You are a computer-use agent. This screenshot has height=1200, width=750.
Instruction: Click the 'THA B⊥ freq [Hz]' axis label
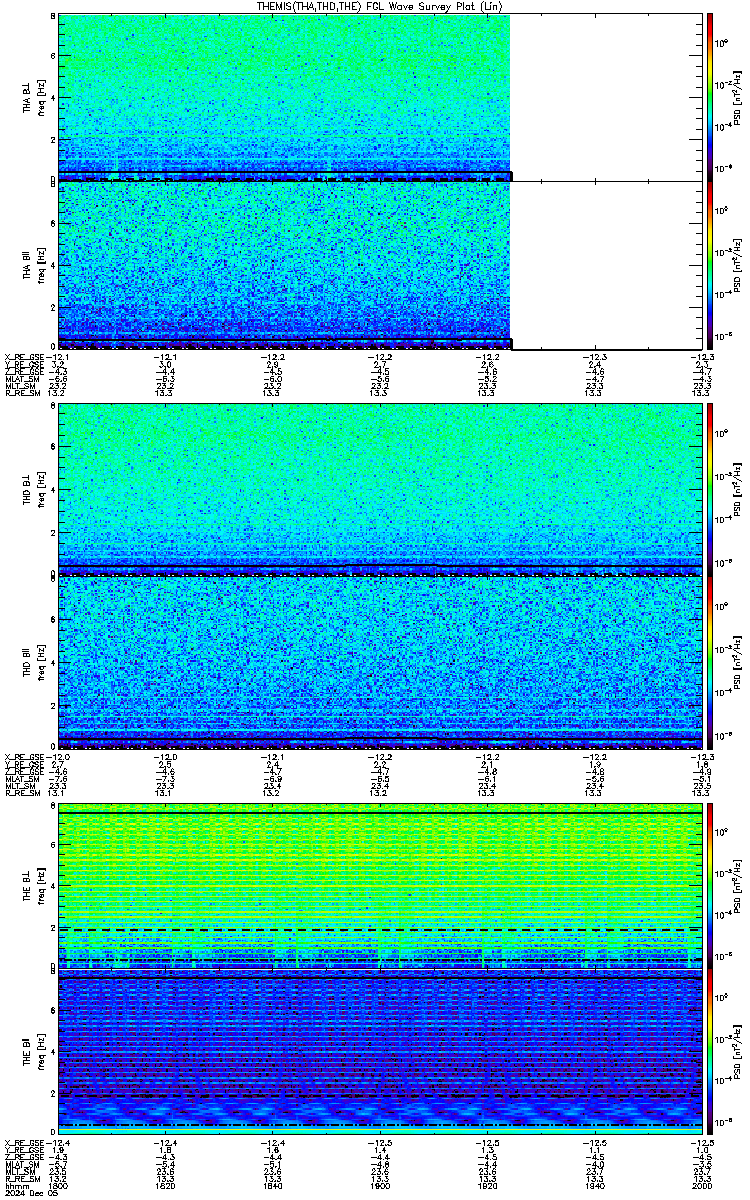(x=33, y=98)
